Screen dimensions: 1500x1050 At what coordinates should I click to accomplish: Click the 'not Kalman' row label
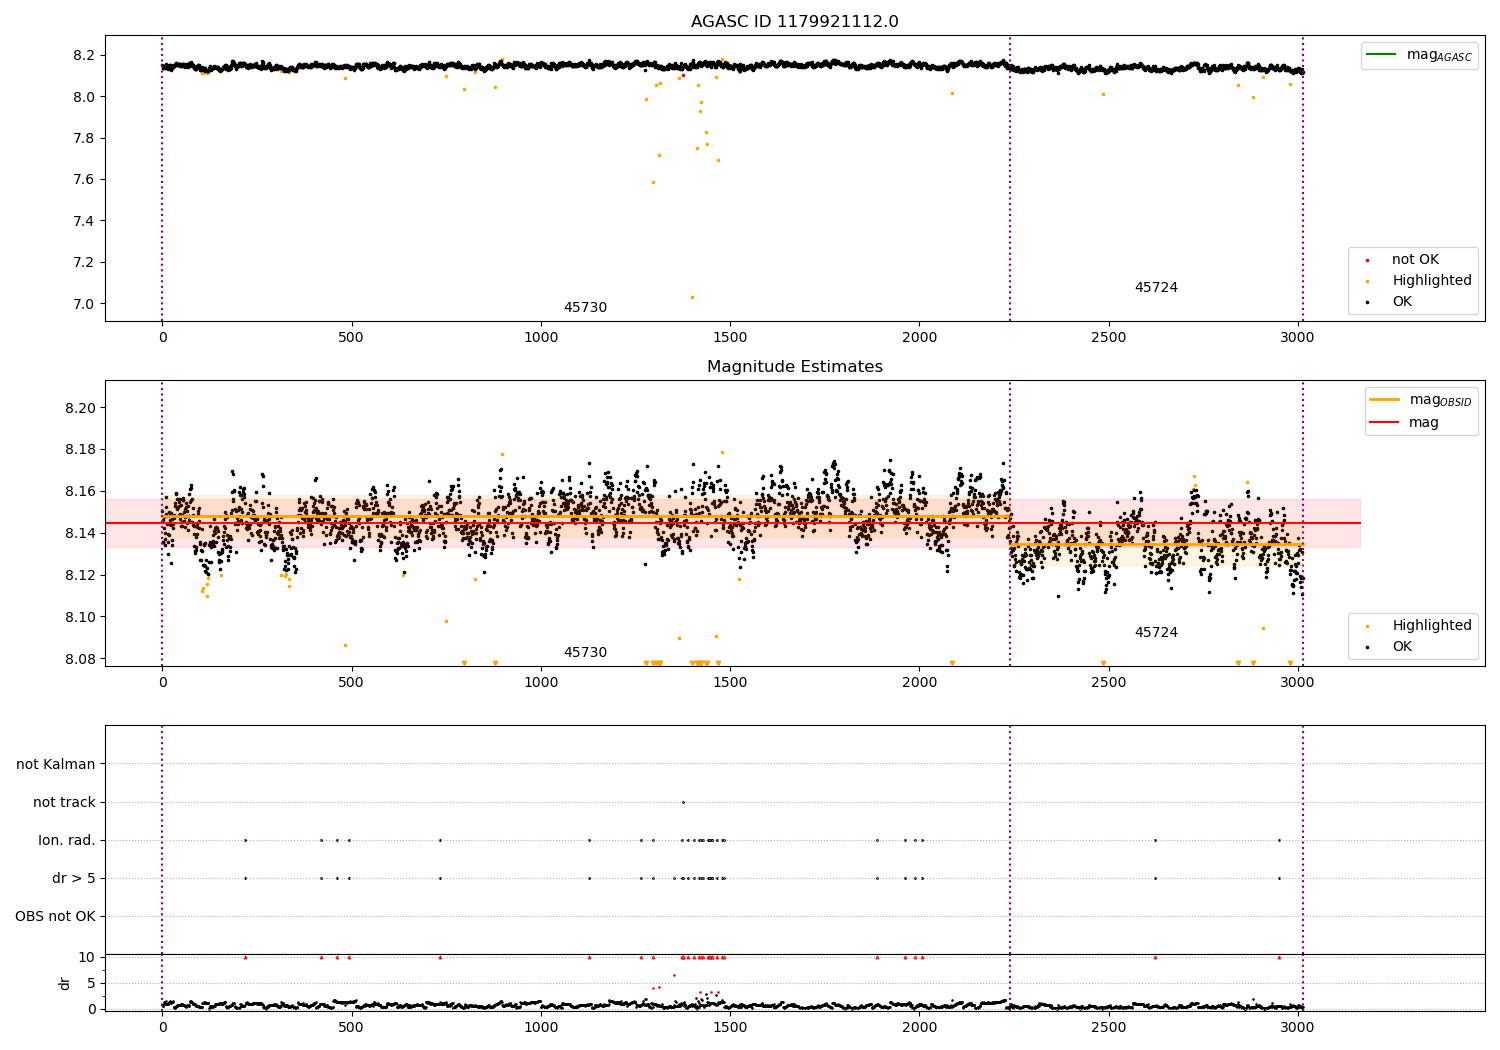[x=56, y=764]
